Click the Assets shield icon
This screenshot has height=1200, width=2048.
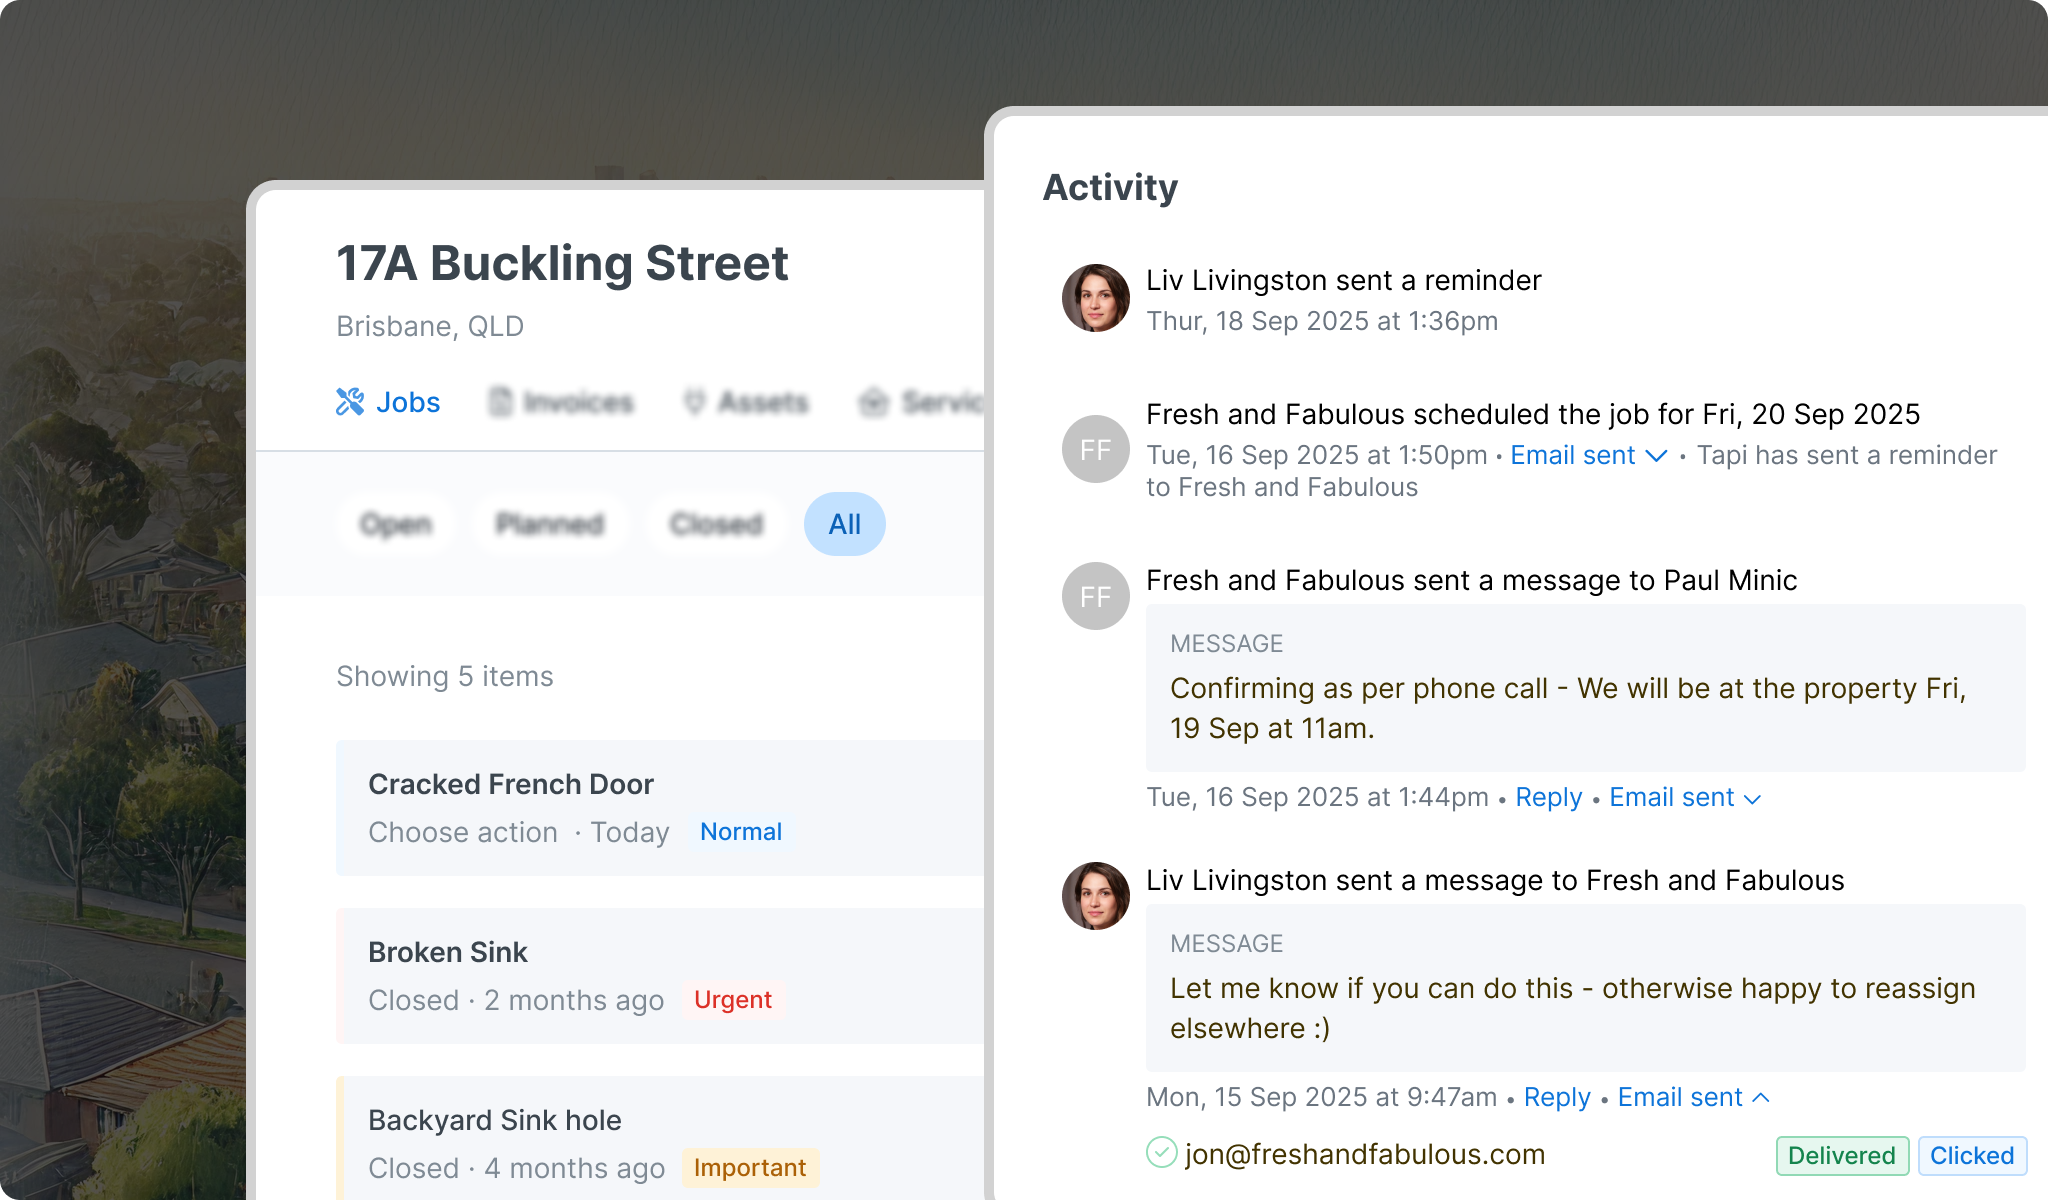click(x=694, y=402)
